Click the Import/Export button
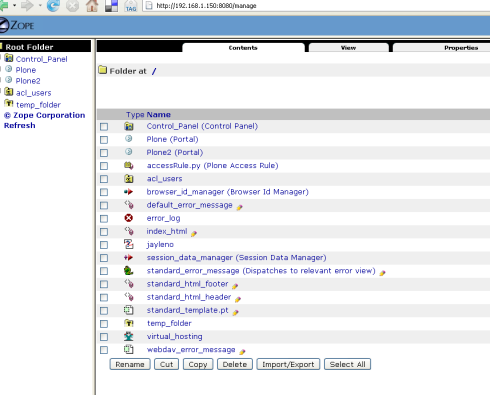The width and height of the screenshot is (490, 395). pyautogui.click(x=288, y=364)
